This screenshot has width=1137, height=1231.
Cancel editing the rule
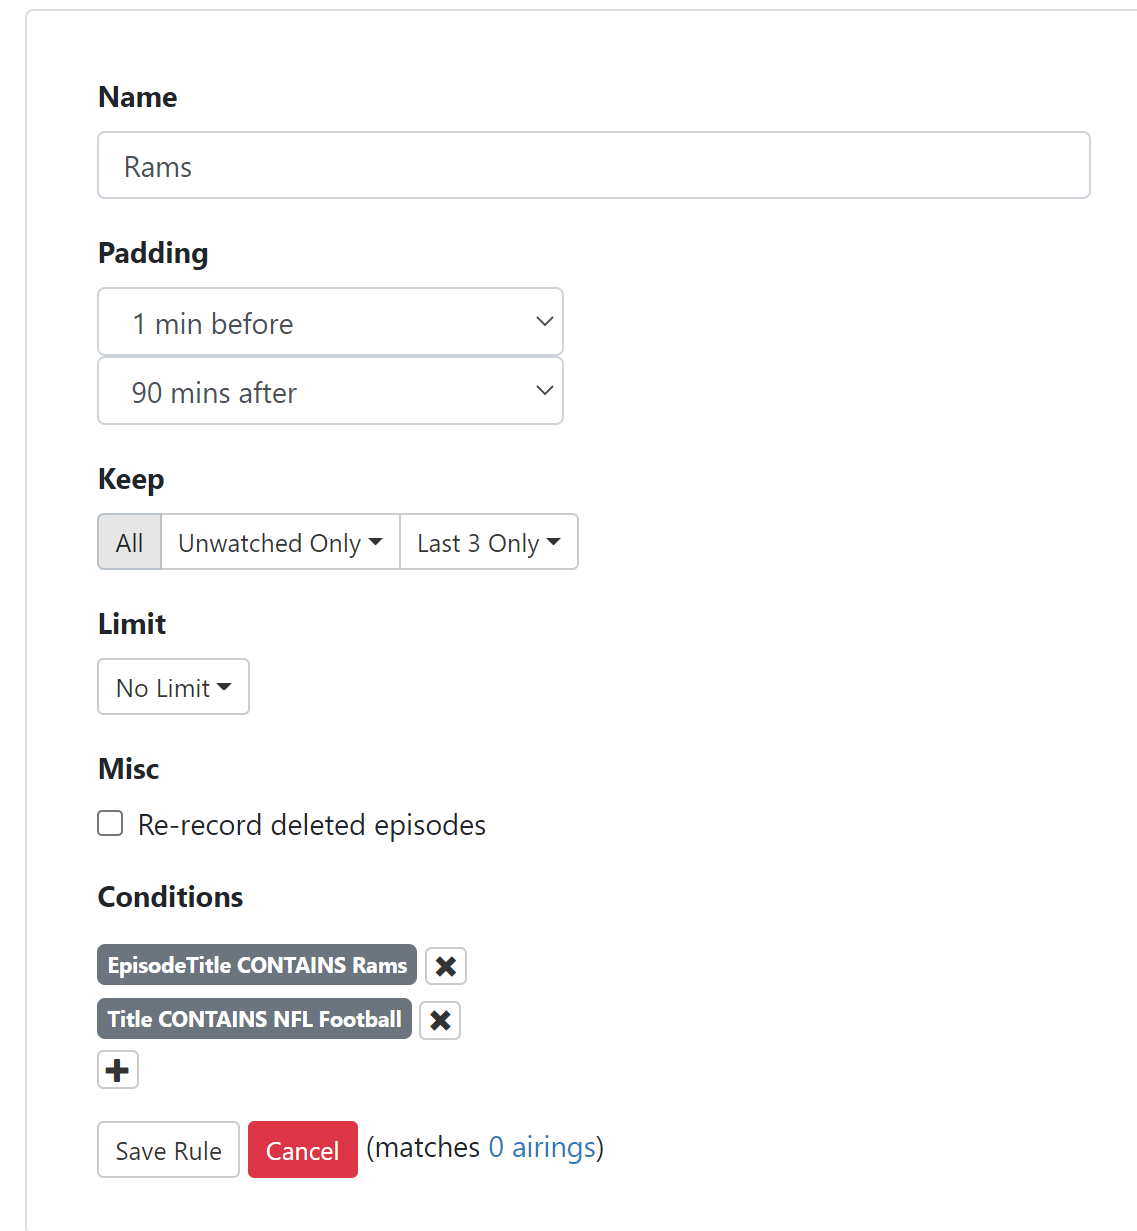click(x=303, y=1150)
